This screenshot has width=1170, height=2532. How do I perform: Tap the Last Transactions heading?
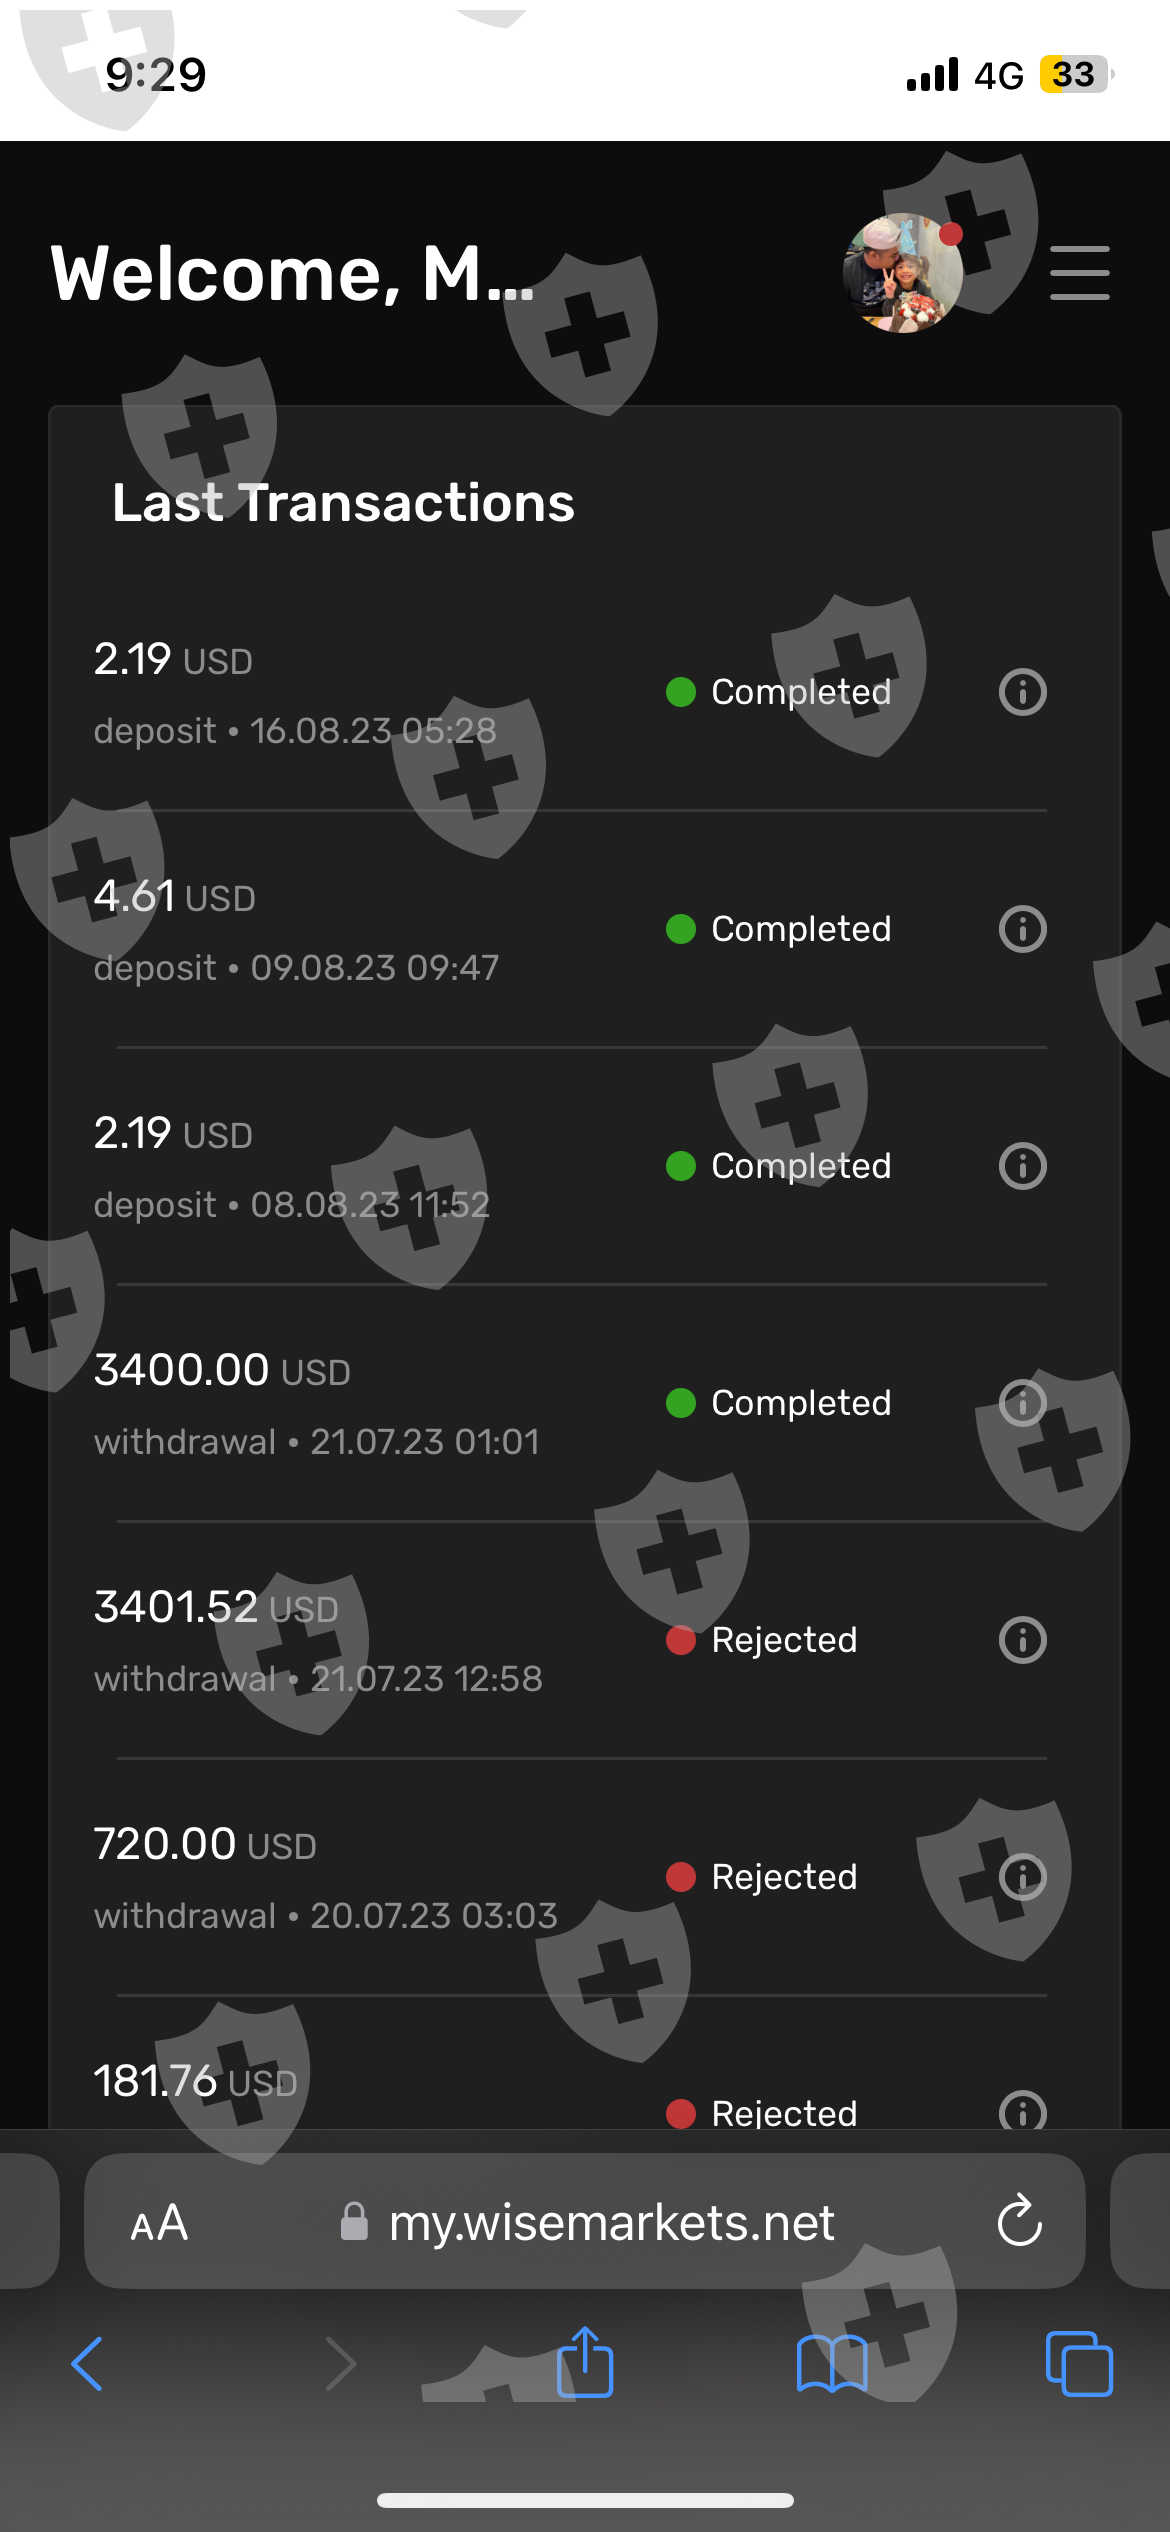click(343, 502)
